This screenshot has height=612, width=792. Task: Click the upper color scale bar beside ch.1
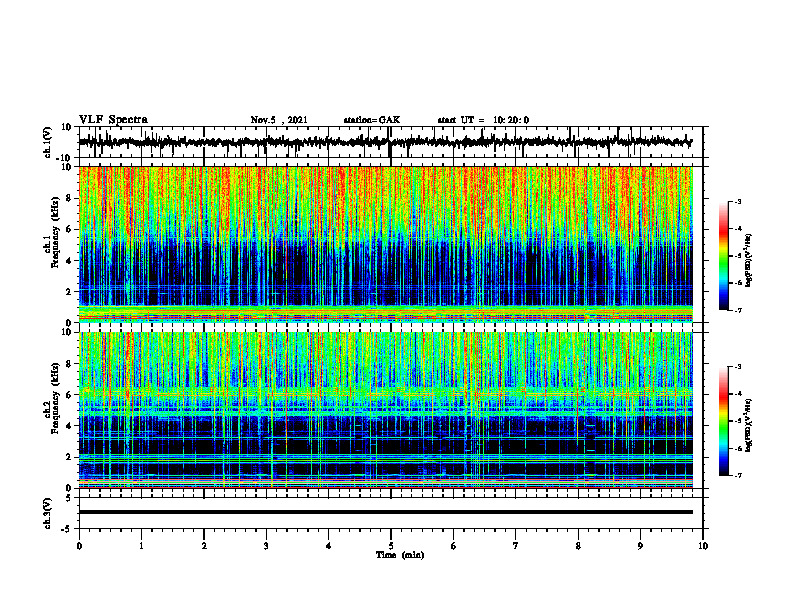(723, 256)
